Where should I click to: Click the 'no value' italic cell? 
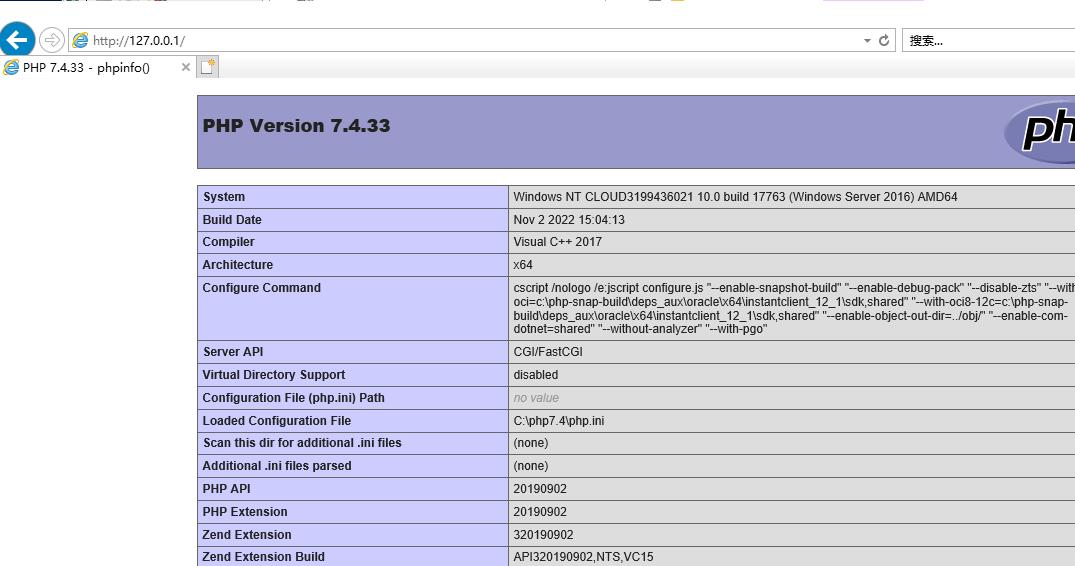536,397
